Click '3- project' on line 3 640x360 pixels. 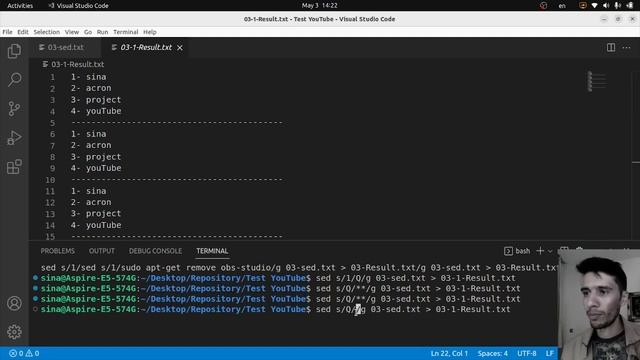pyautogui.click(x=96, y=100)
